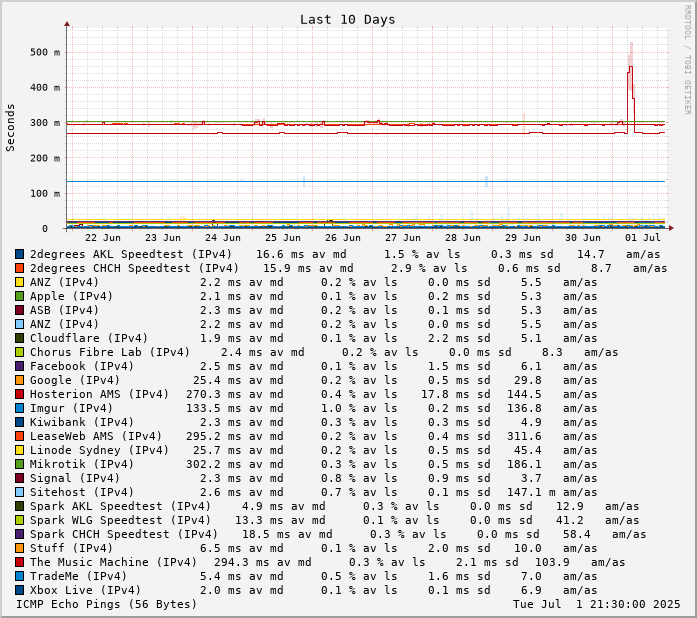The height and width of the screenshot is (618, 697).
Task: Click the Signal (IPv4) legend swatch
Action: 19,478
